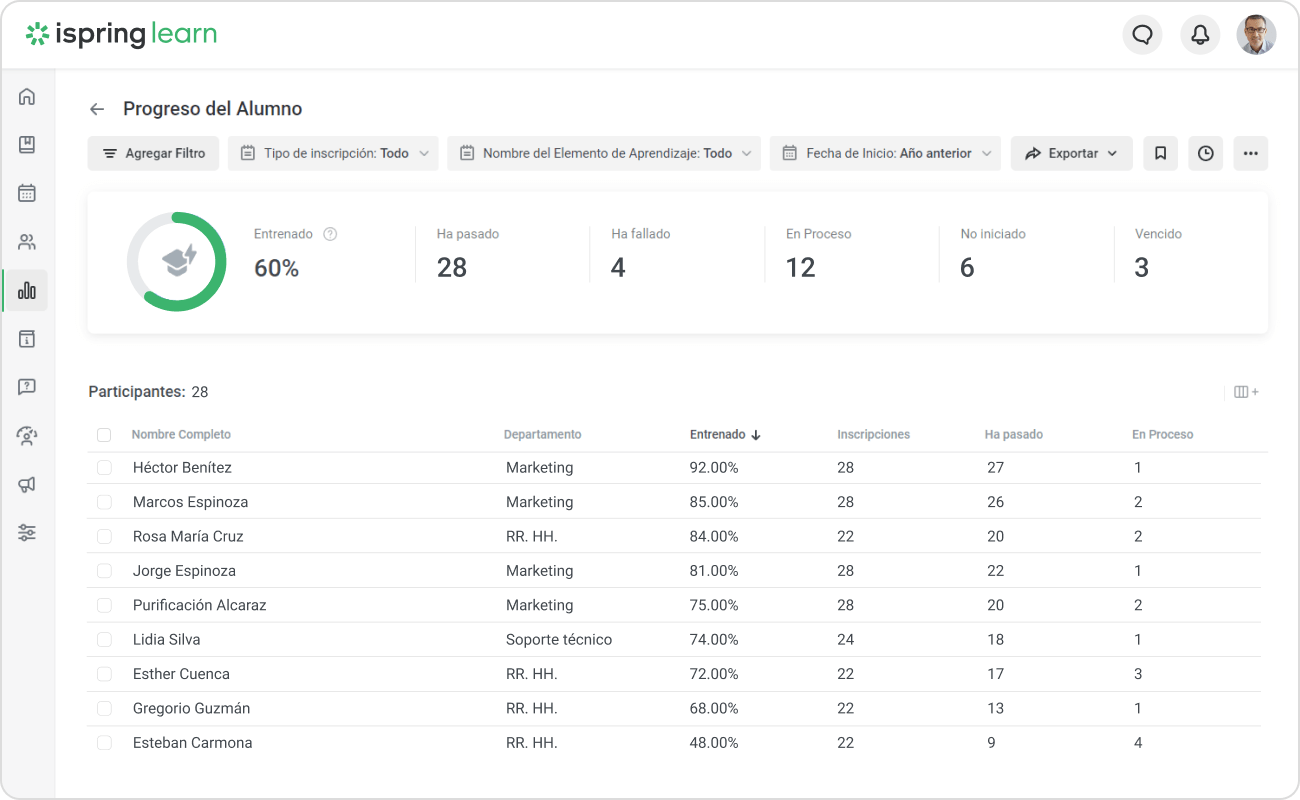Check the box for Héctor Benítez
The width and height of the screenshot is (1300, 800).
pyautogui.click(x=104, y=468)
